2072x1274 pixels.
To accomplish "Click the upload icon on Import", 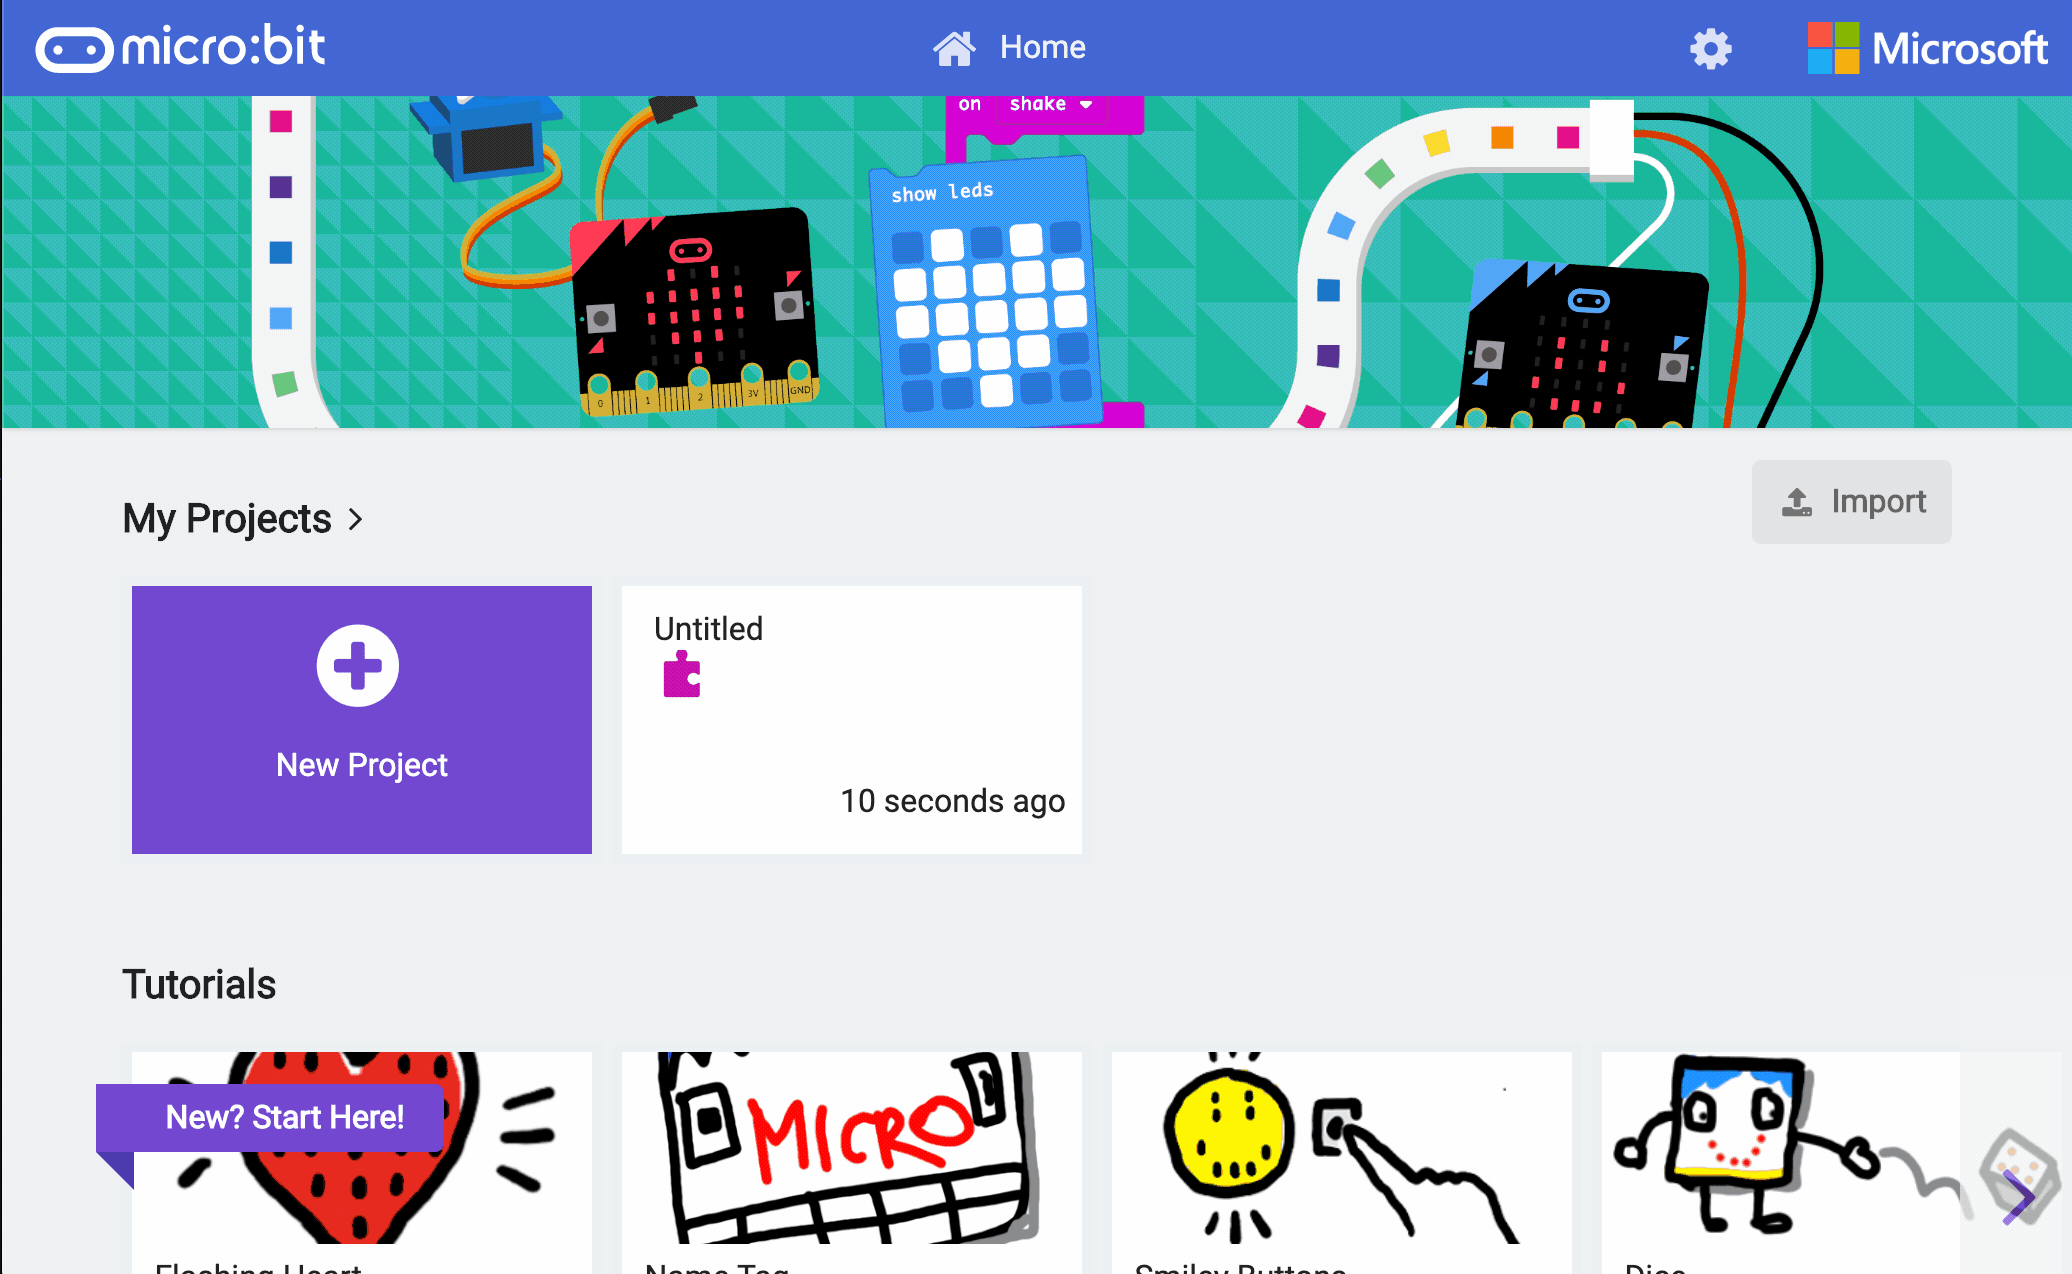I will coord(1797,502).
